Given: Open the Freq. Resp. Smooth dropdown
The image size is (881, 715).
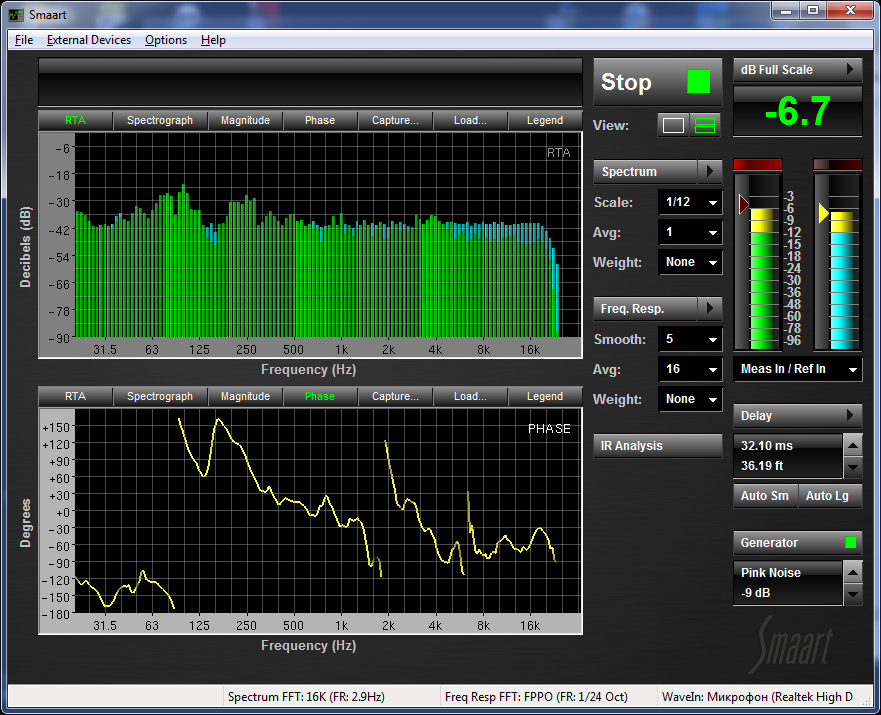Looking at the screenshot, I should click(x=690, y=340).
